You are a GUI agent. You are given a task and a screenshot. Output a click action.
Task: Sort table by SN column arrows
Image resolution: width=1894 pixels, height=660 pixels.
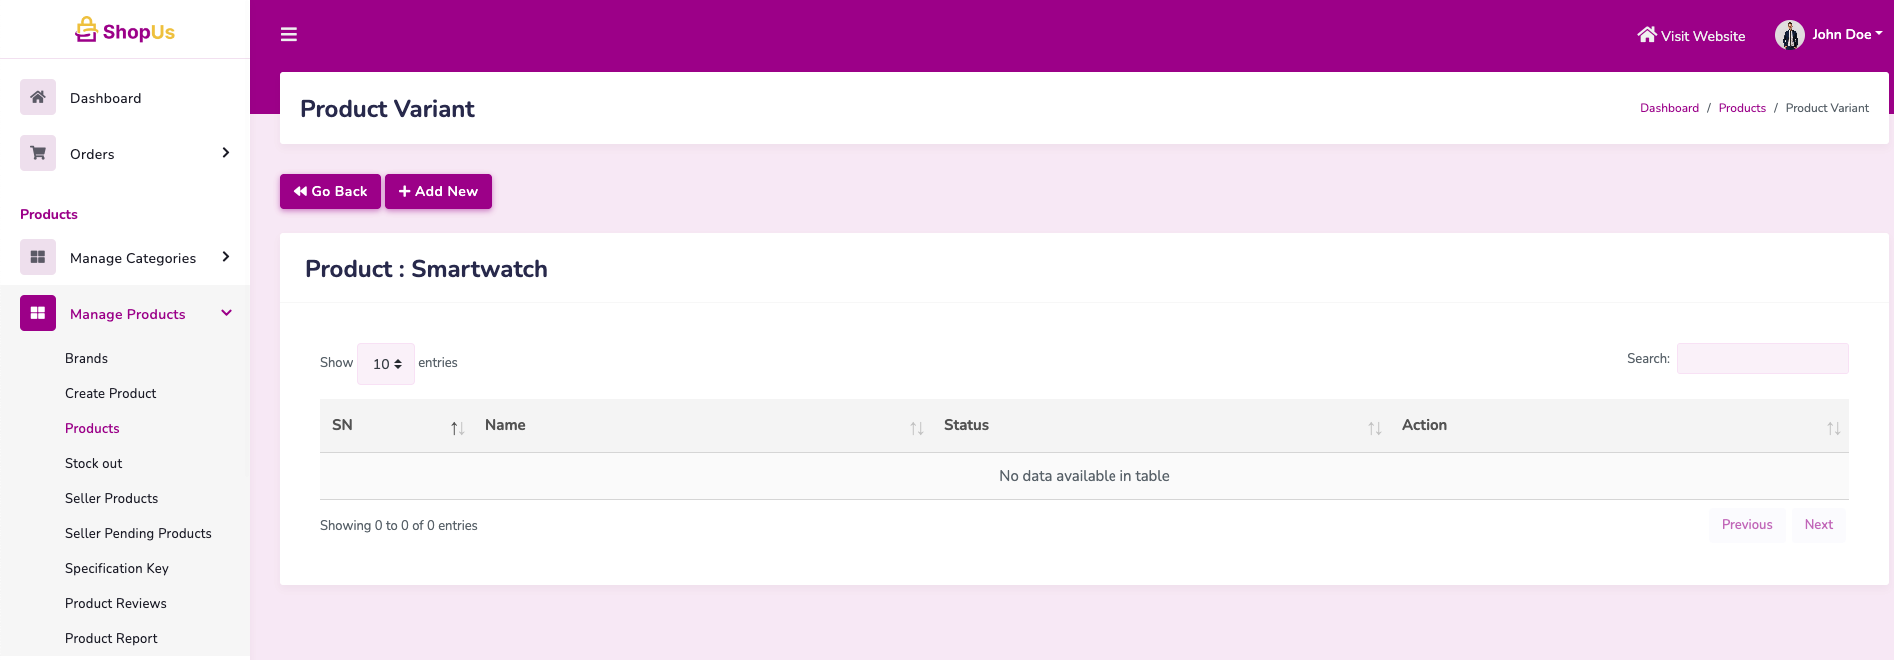[x=457, y=428]
